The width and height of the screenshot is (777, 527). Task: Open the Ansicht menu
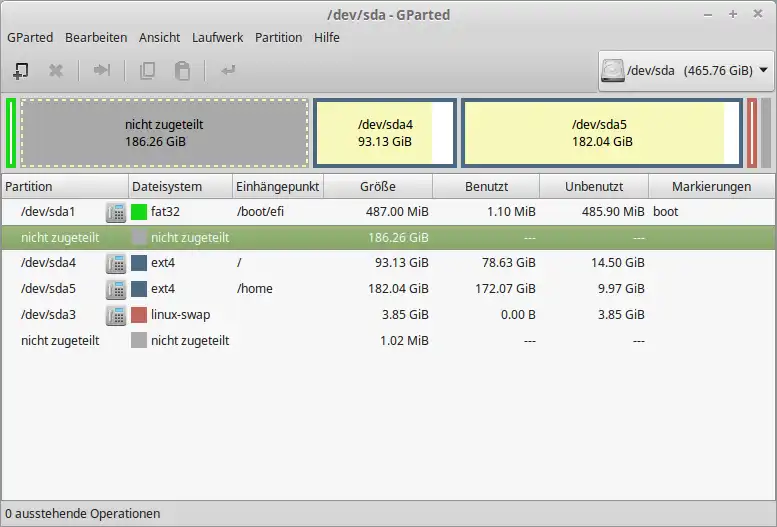tap(160, 38)
